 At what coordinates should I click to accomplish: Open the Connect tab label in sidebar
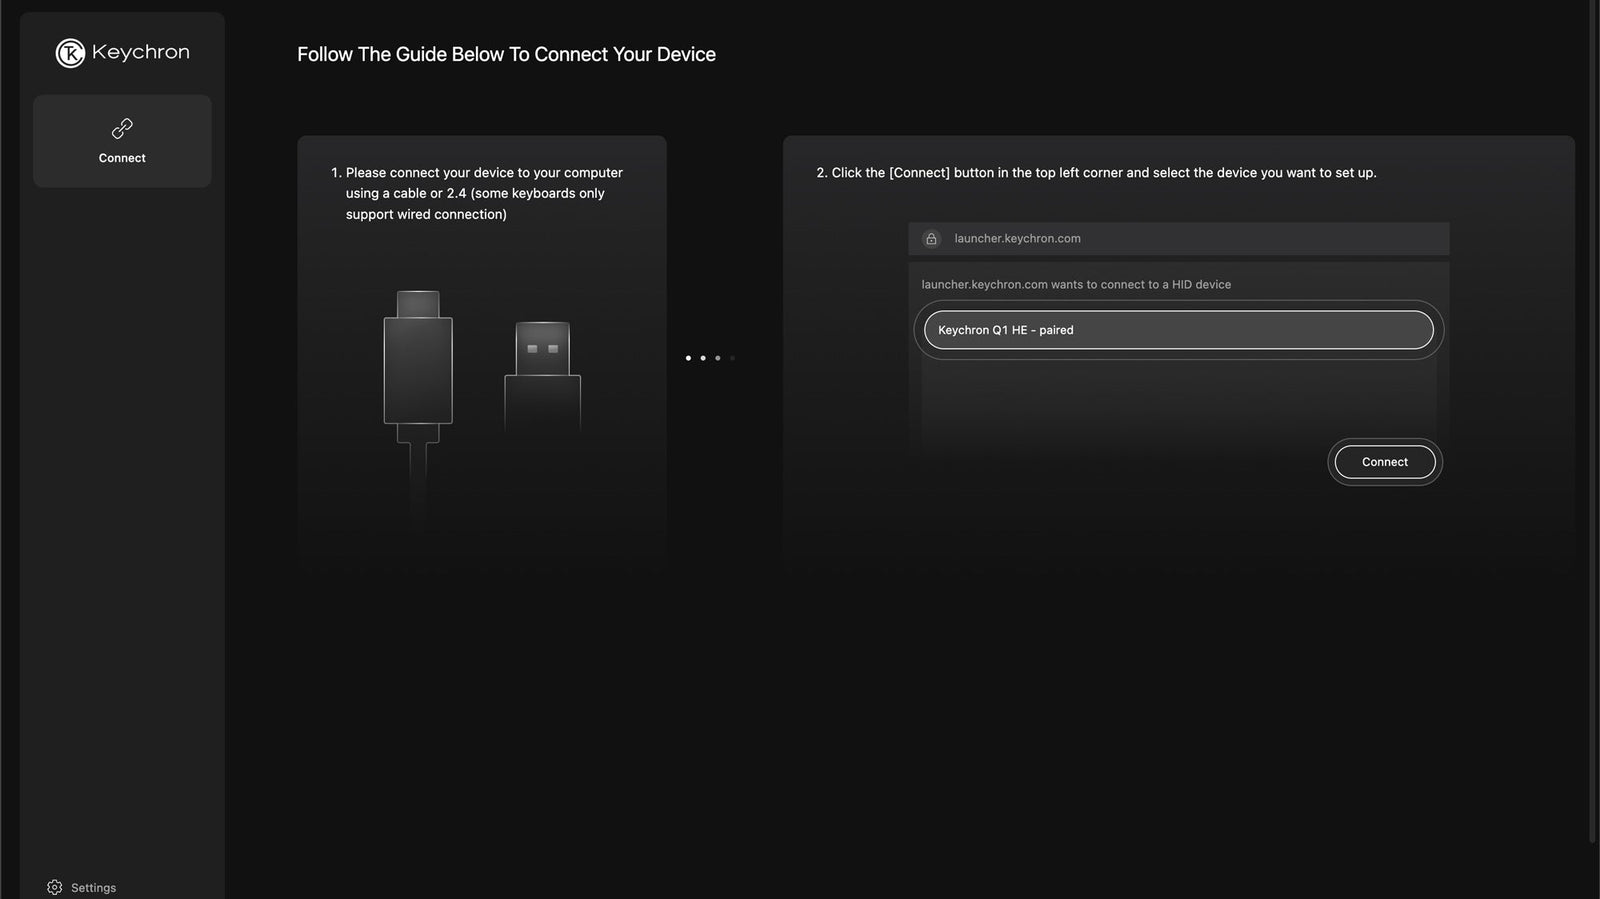click(122, 158)
